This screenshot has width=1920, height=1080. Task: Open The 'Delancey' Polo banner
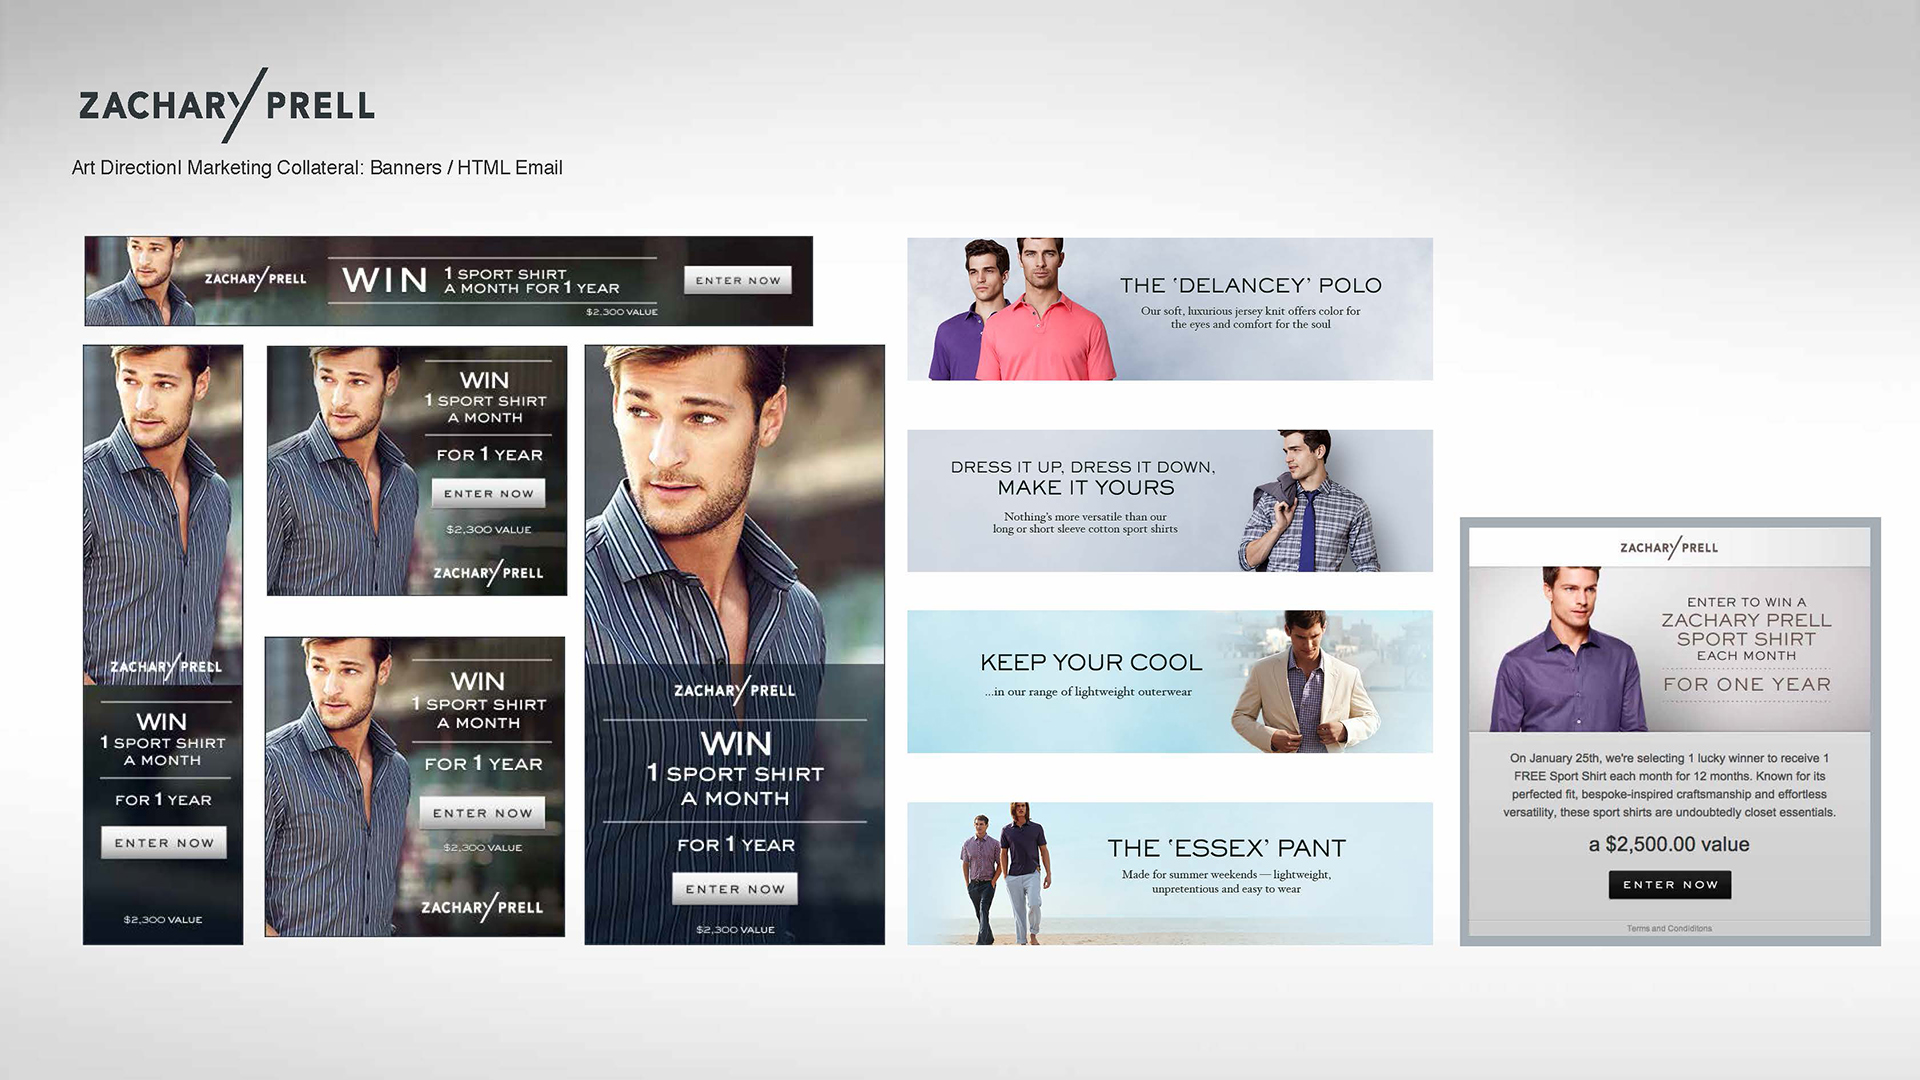point(1250,286)
